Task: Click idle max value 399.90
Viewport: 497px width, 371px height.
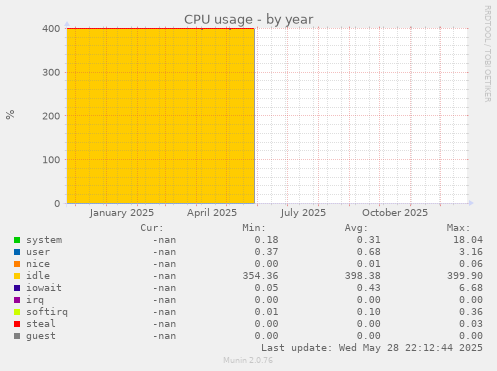Action: [x=465, y=276]
